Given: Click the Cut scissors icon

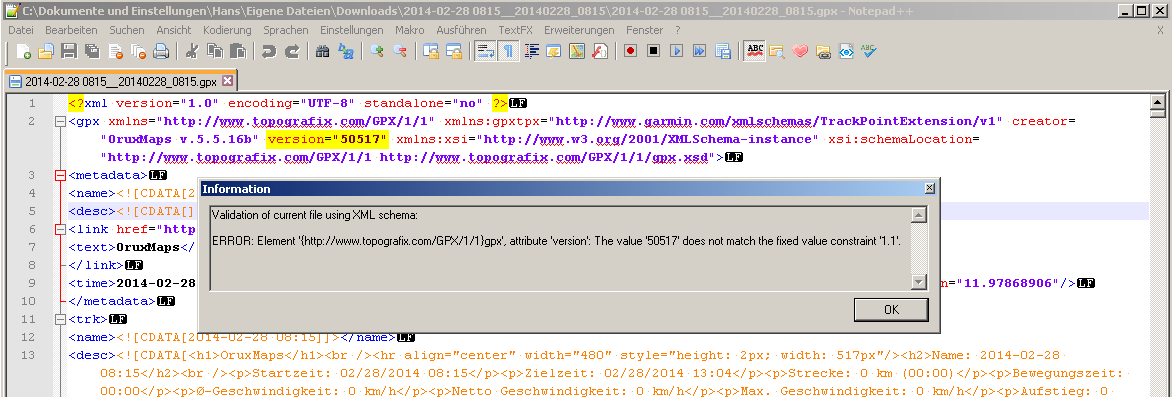Looking at the screenshot, I should click(x=192, y=52).
